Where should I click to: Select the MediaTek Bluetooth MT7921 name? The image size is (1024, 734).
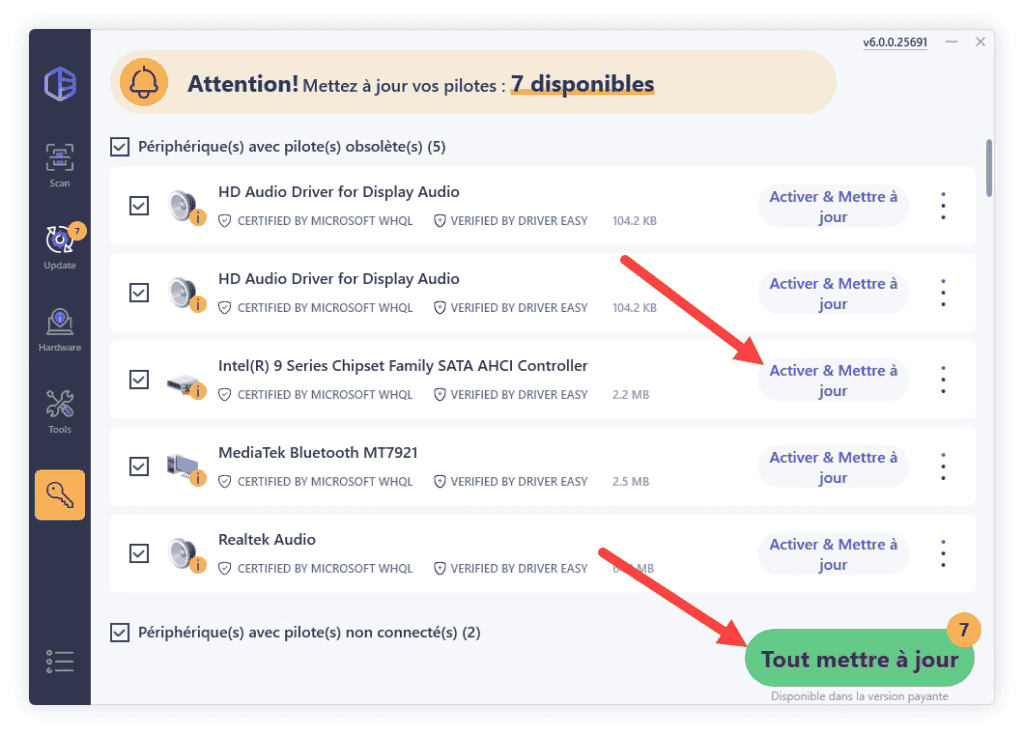(318, 453)
